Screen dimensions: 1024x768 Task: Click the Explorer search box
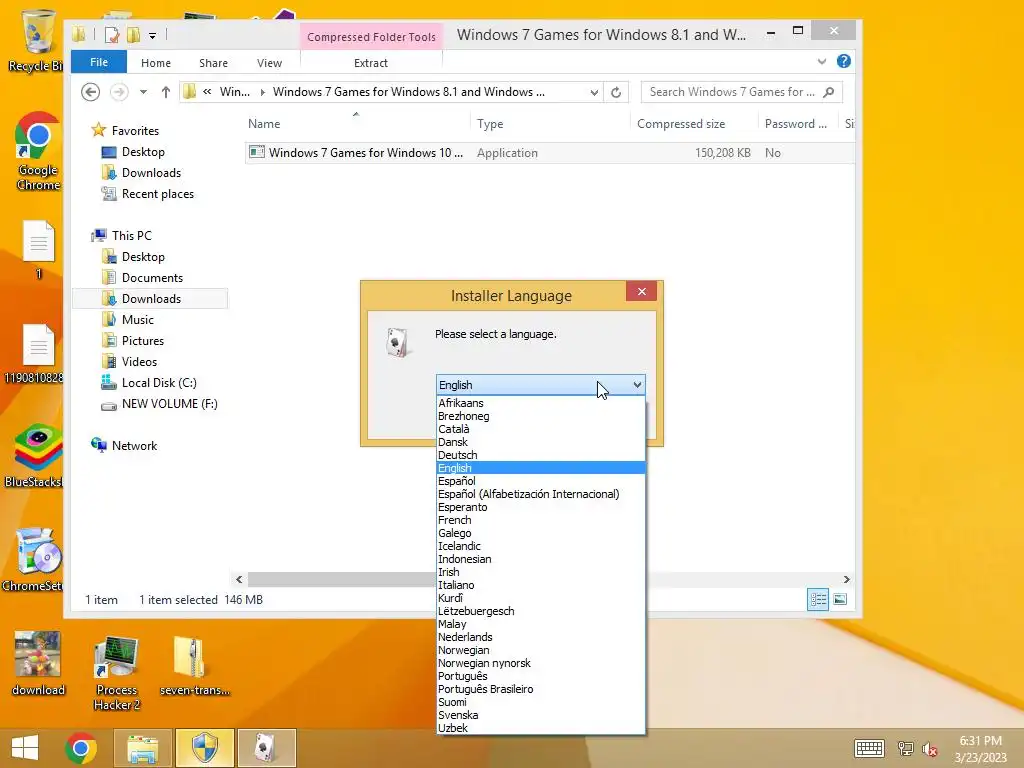pyautogui.click(x=742, y=92)
